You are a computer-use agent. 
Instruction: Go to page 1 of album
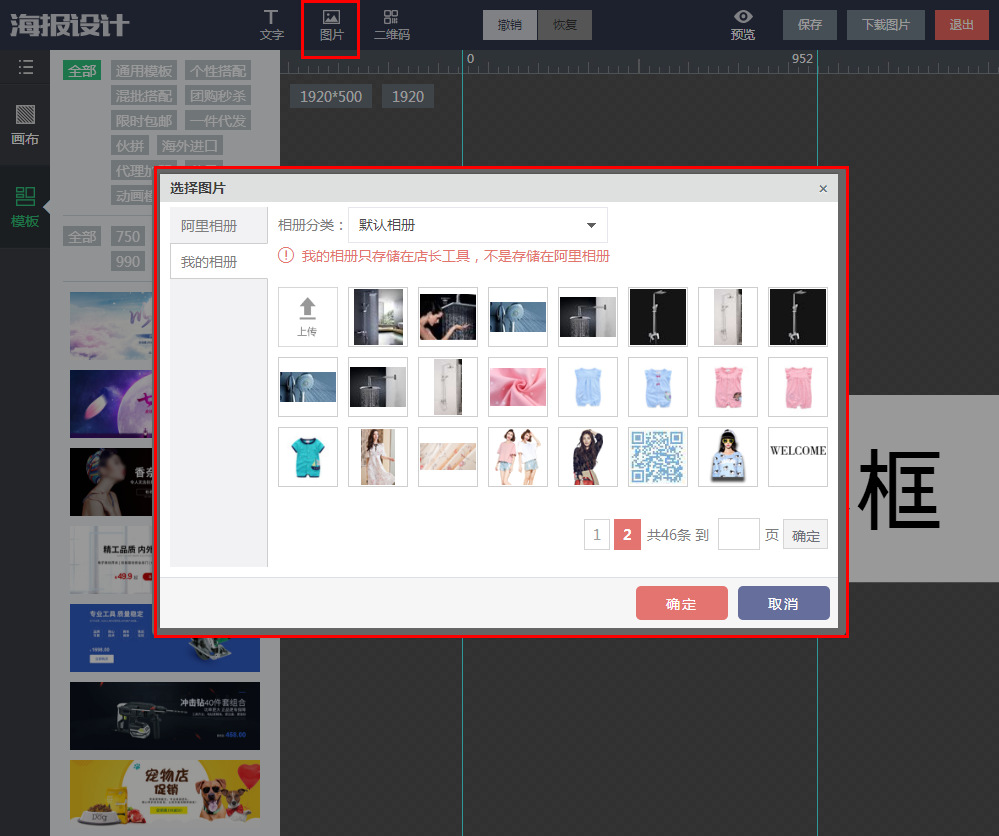click(597, 535)
